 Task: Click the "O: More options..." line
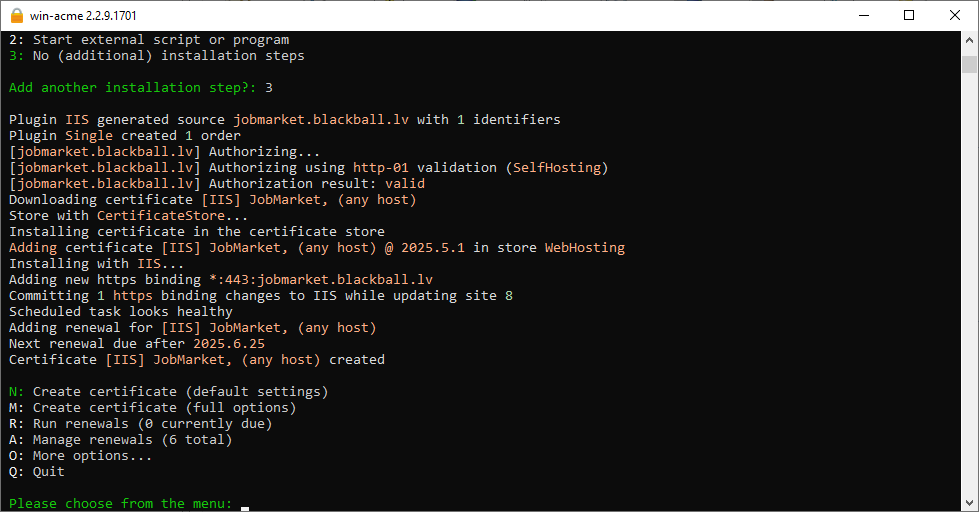(x=81, y=456)
